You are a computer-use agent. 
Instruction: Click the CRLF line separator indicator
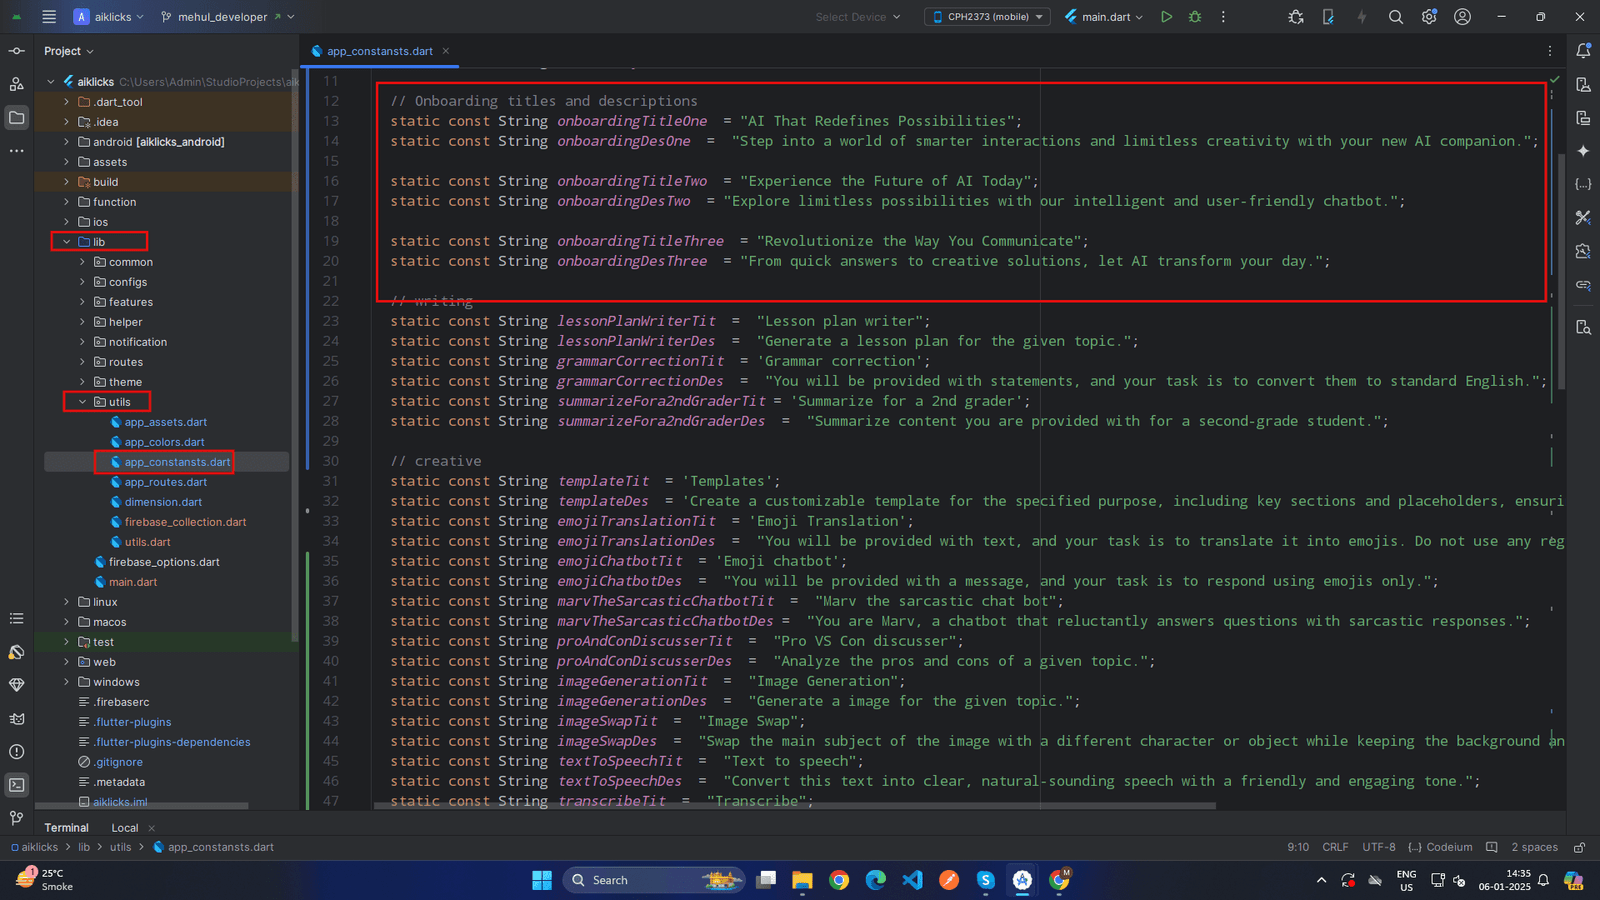pos(1335,847)
